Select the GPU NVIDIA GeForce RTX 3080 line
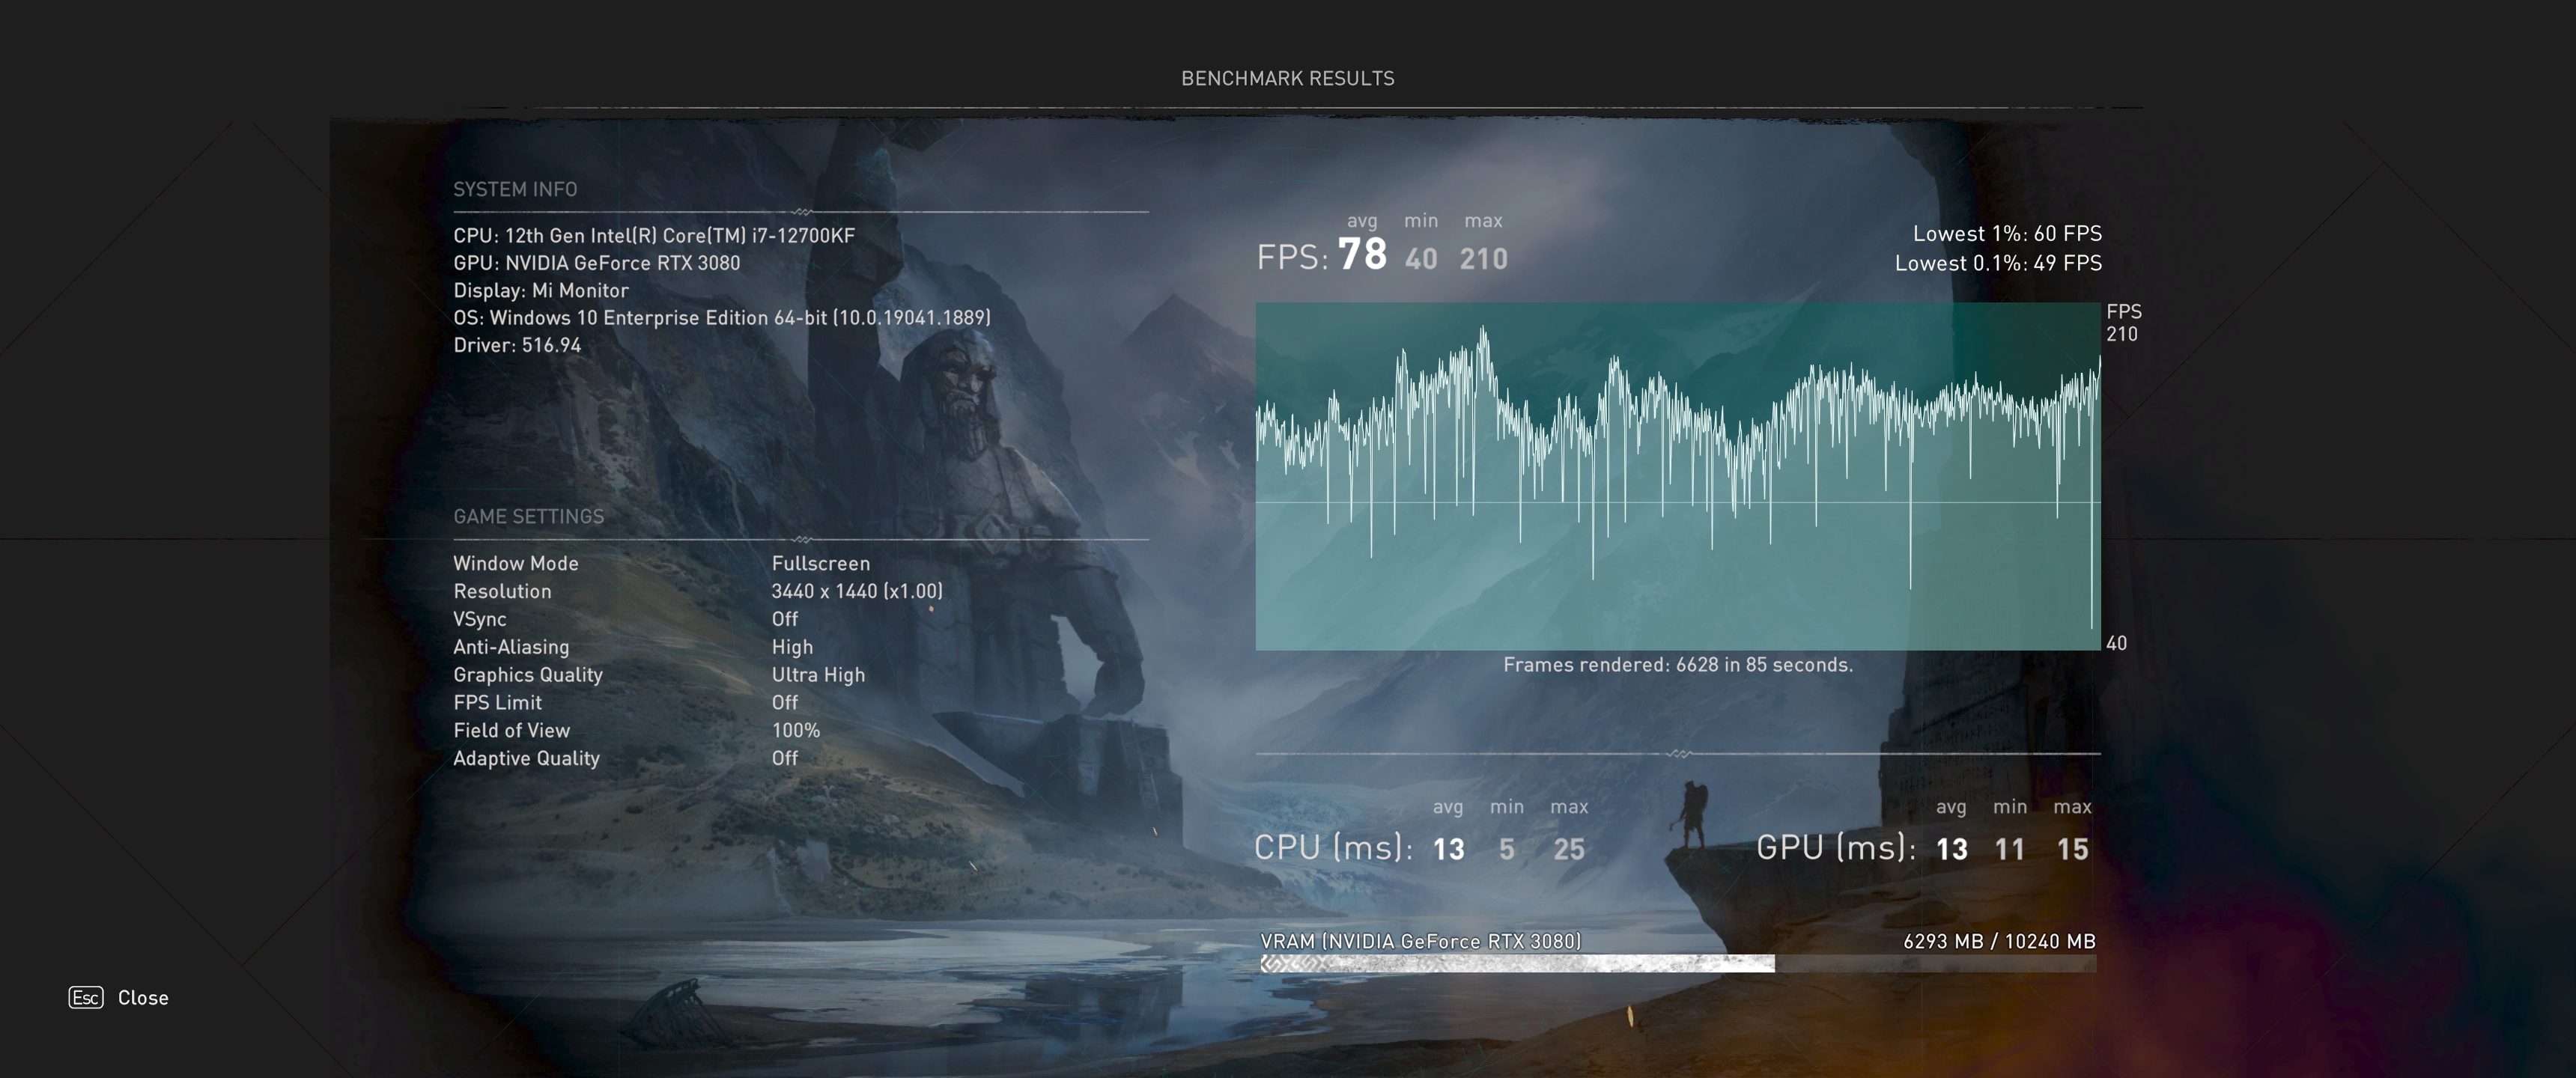 [x=597, y=263]
